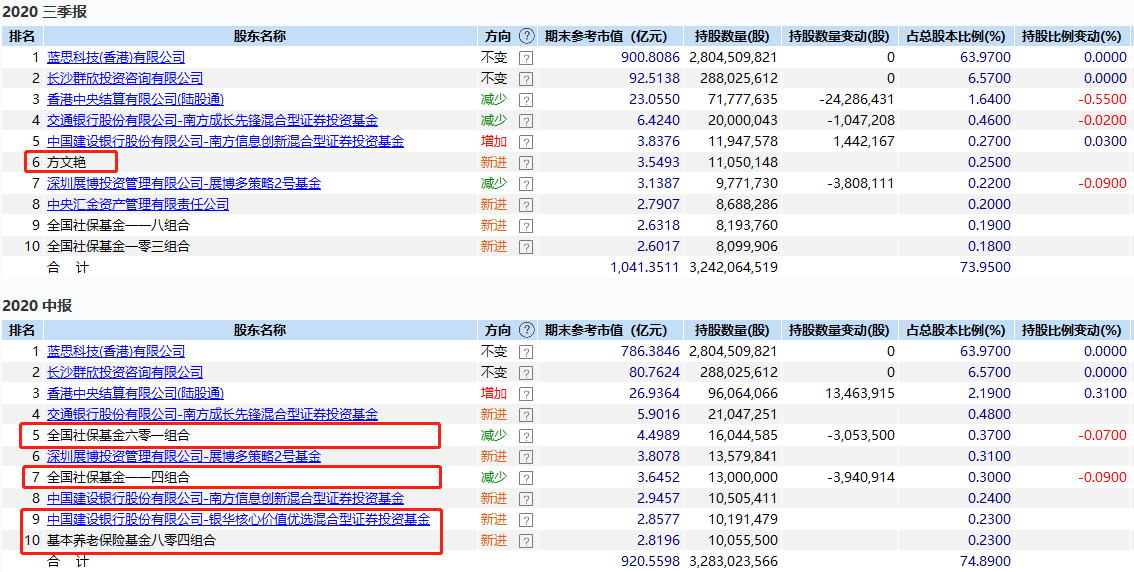This screenshot has width=1134, height=572.
Task: Click the question mark icon in the 2020 三季报 header next to 方向
Action: tap(526, 36)
